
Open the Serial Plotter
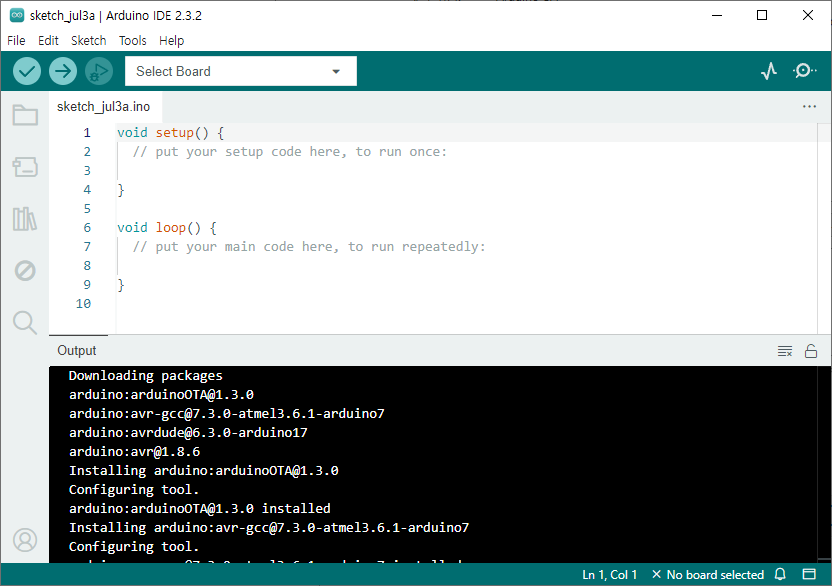pyautogui.click(x=769, y=71)
